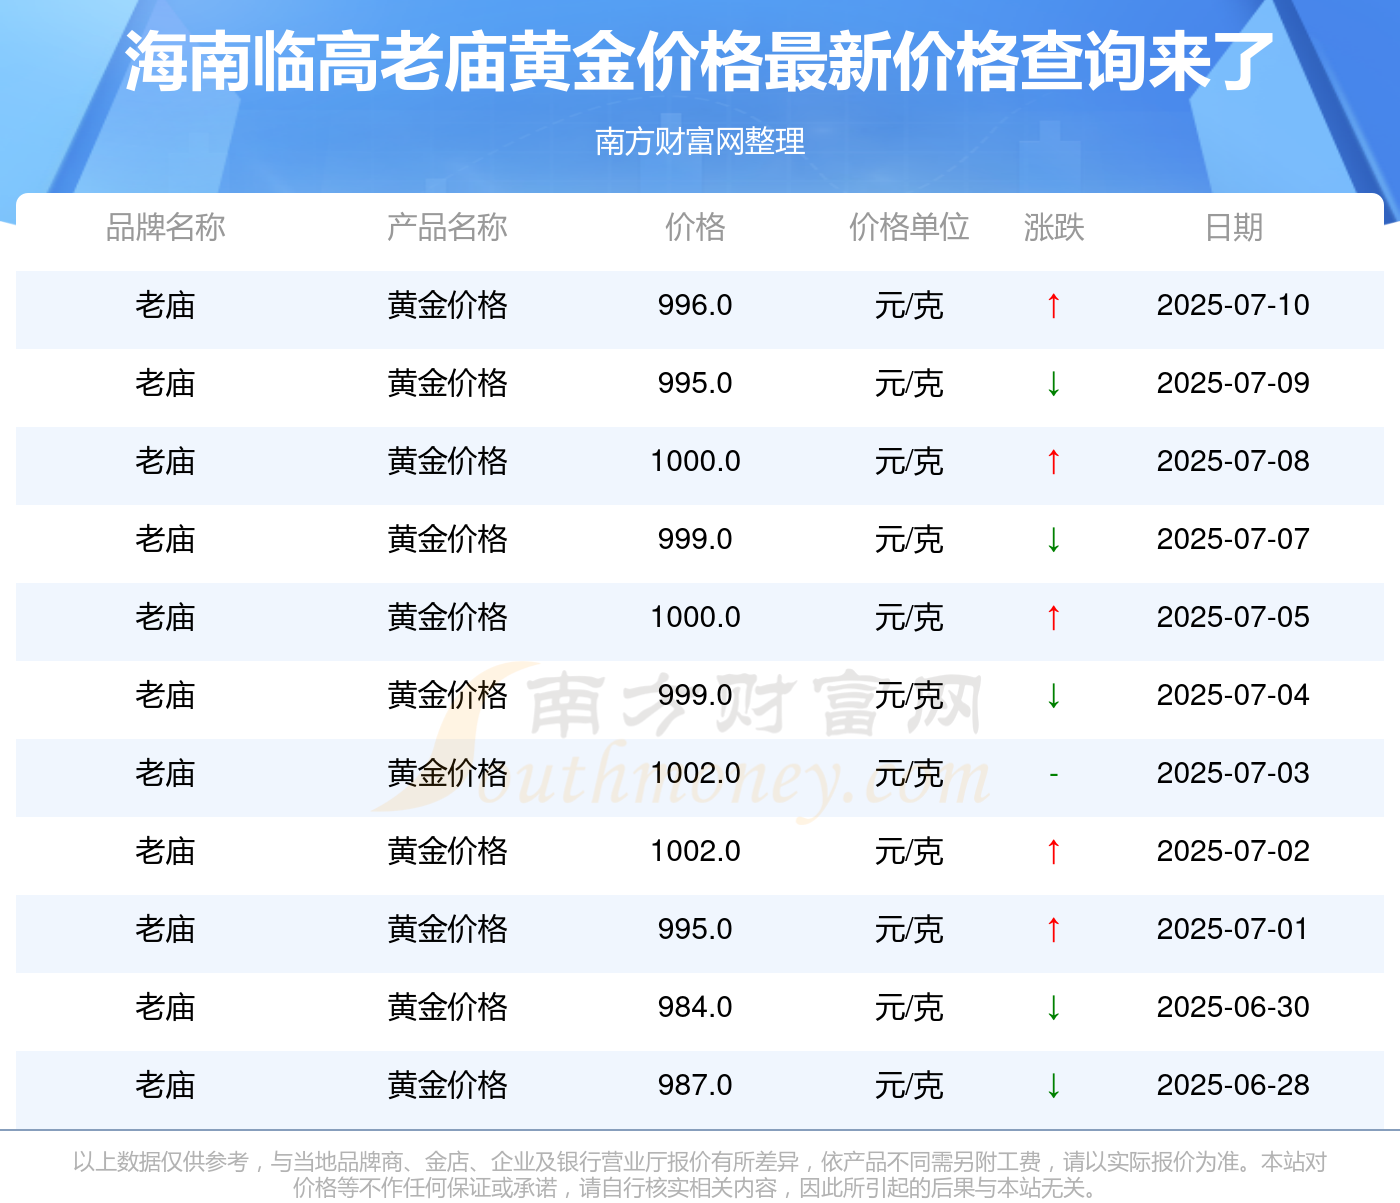Image resolution: width=1400 pixels, height=1203 pixels.
Task: Click the date 2025-07-02
Action: coord(1233,851)
